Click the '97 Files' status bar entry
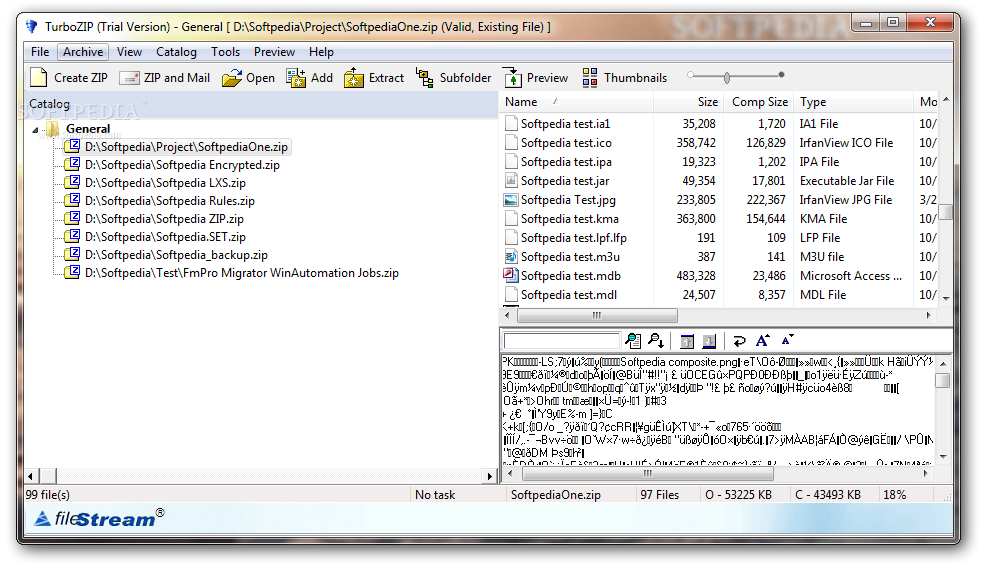The image size is (981, 565). coord(659,495)
